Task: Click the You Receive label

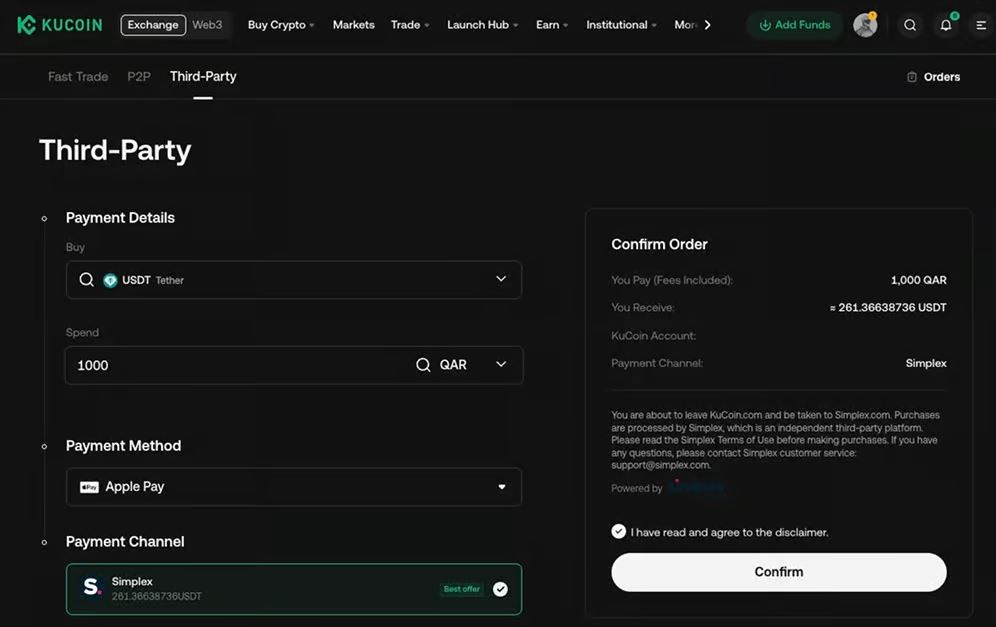Action: click(x=643, y=307)
